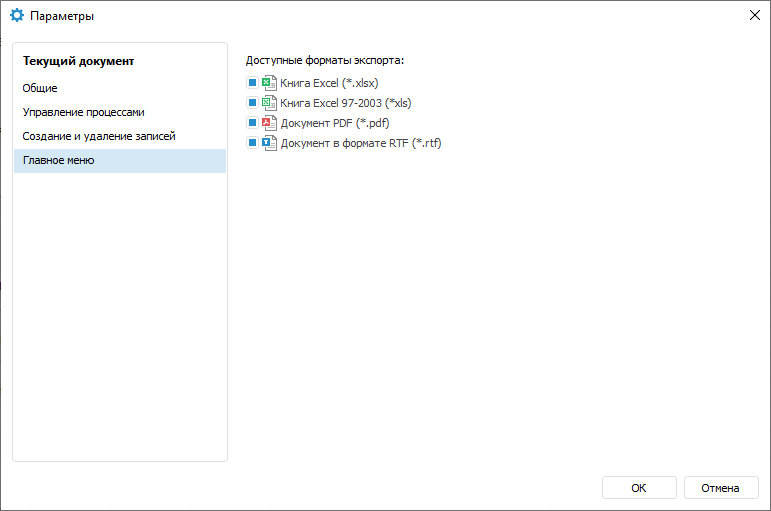
Task: Toggle the Книга Excel (*.xlsx) checkbox
Action: click(252, 83)
